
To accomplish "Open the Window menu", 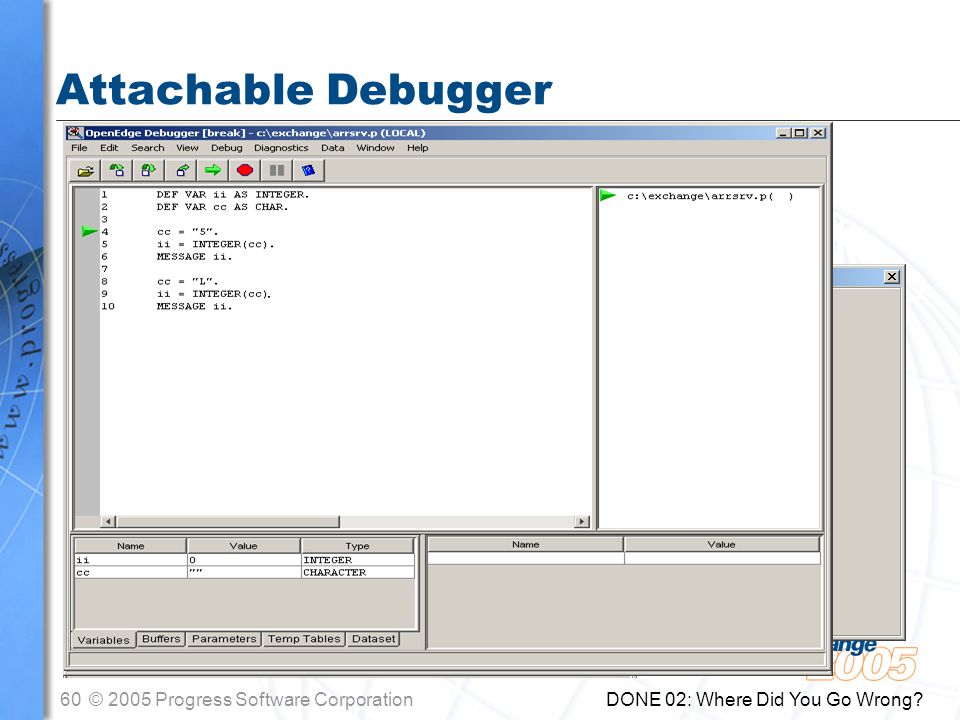I will pos(375,148).
